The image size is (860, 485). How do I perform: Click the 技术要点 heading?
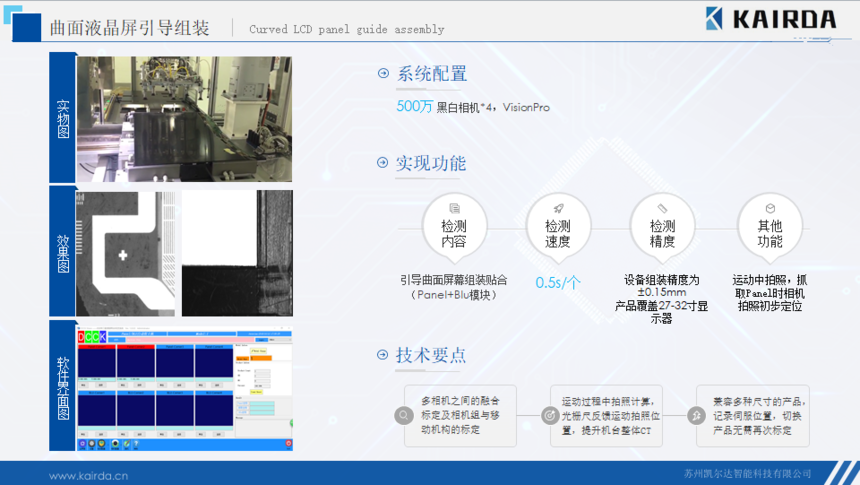(431, 355)
